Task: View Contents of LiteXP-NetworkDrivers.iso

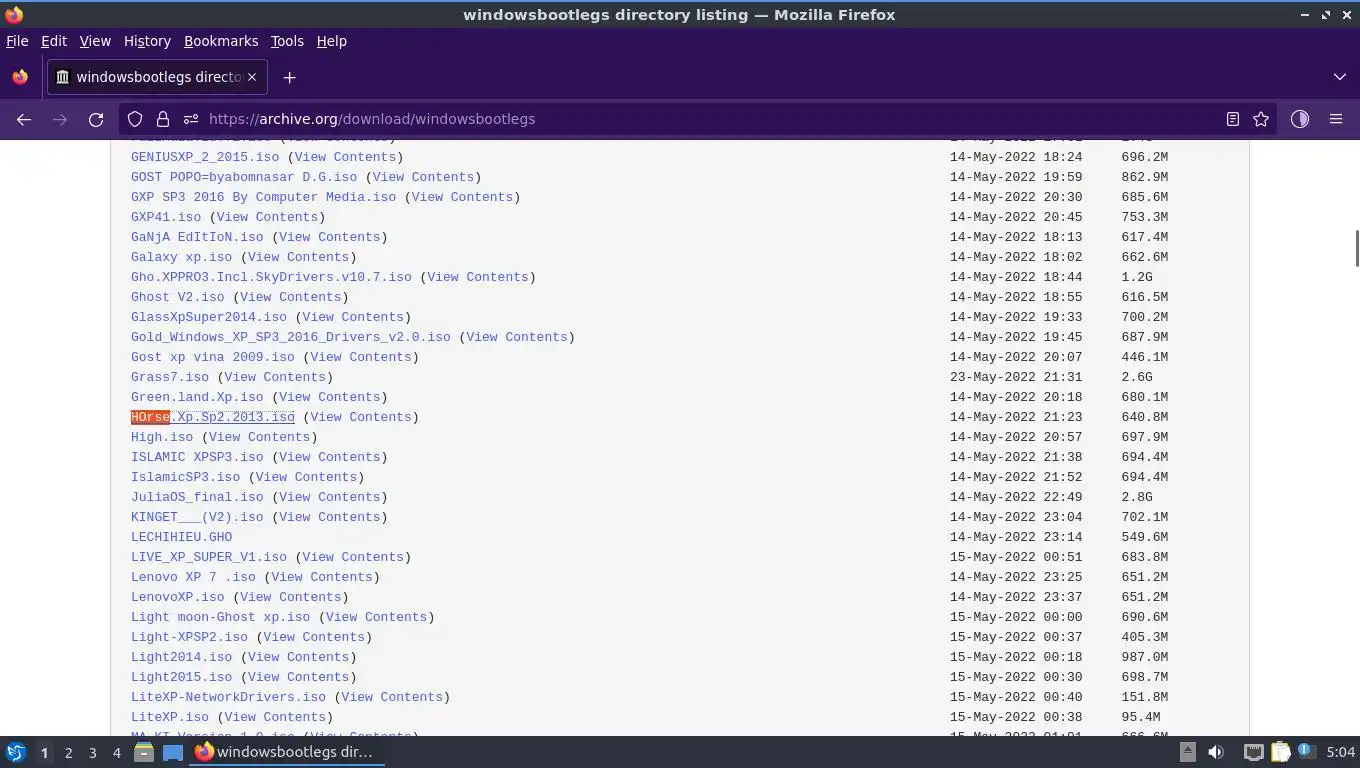Action: tap(392, 697)
